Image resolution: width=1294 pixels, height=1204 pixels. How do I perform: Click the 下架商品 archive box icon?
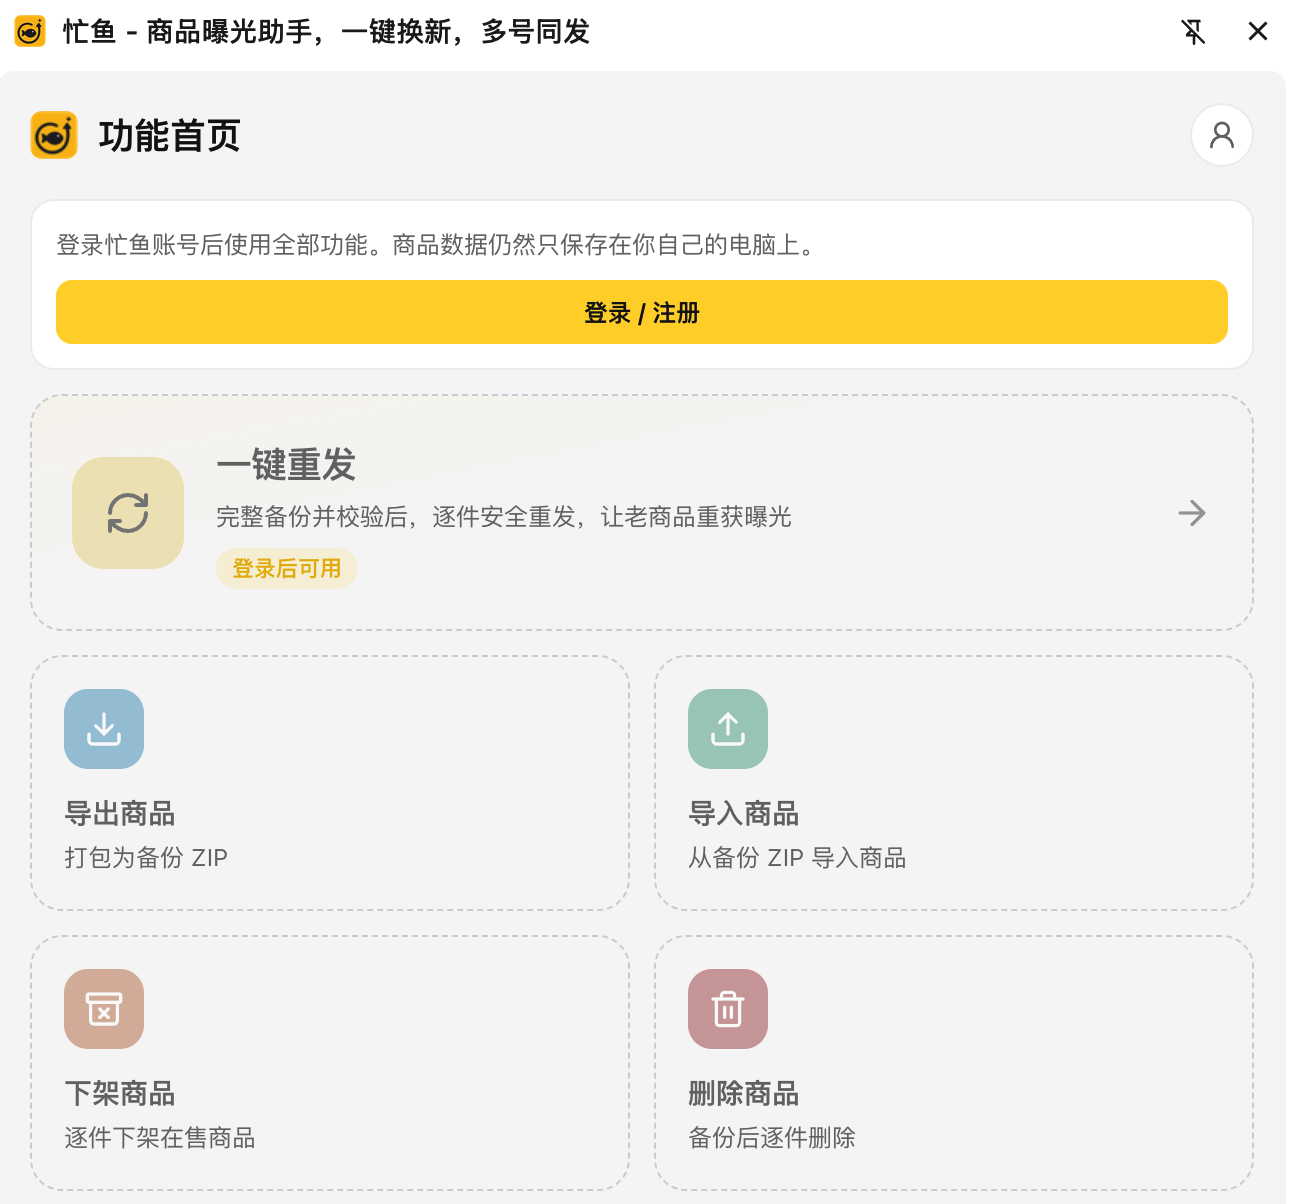[x=104, y=1009]
